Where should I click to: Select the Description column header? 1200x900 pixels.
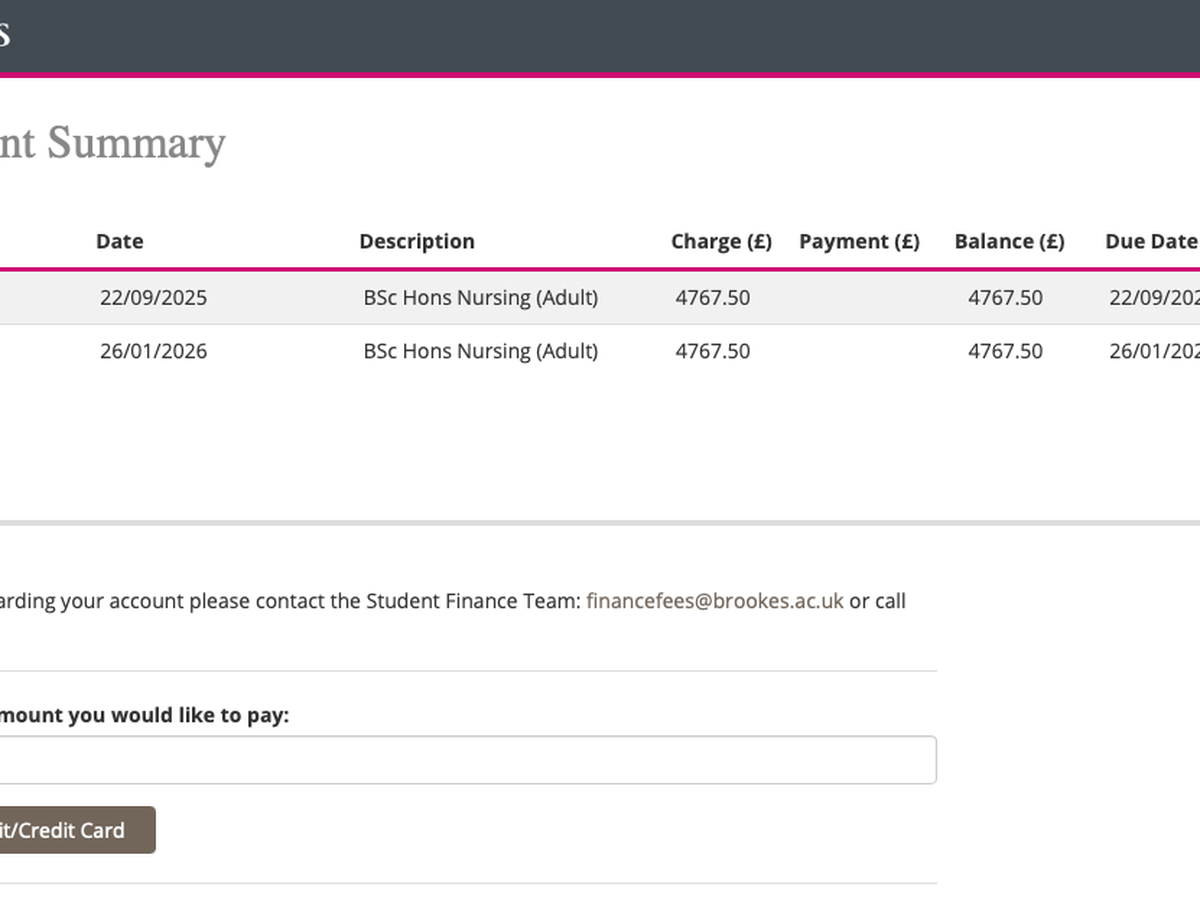[417, 241]
